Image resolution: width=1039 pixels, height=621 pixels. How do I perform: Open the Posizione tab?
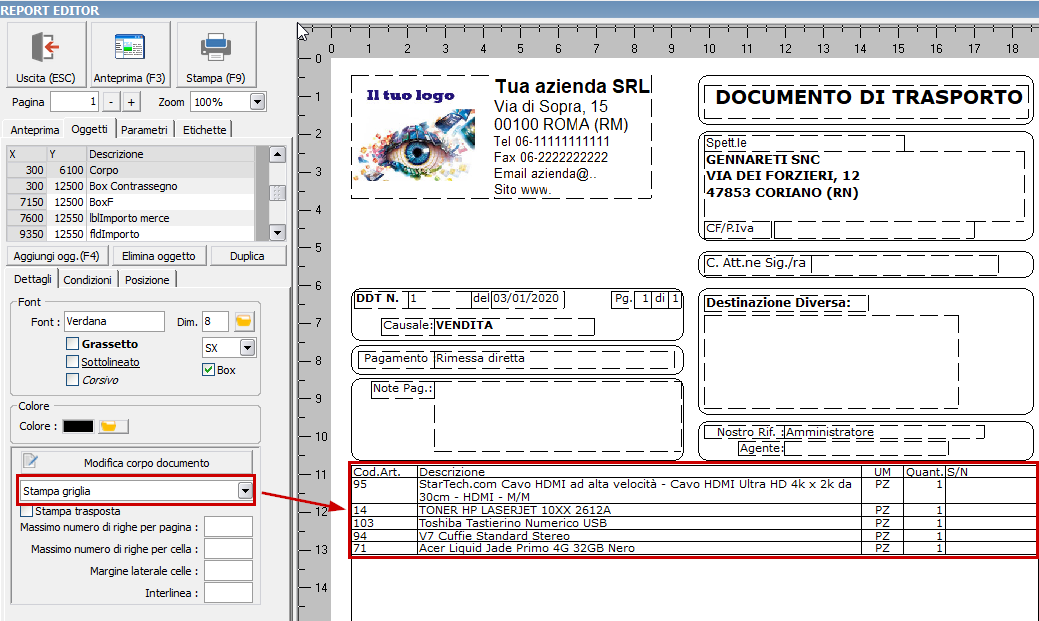click(147, 280)
